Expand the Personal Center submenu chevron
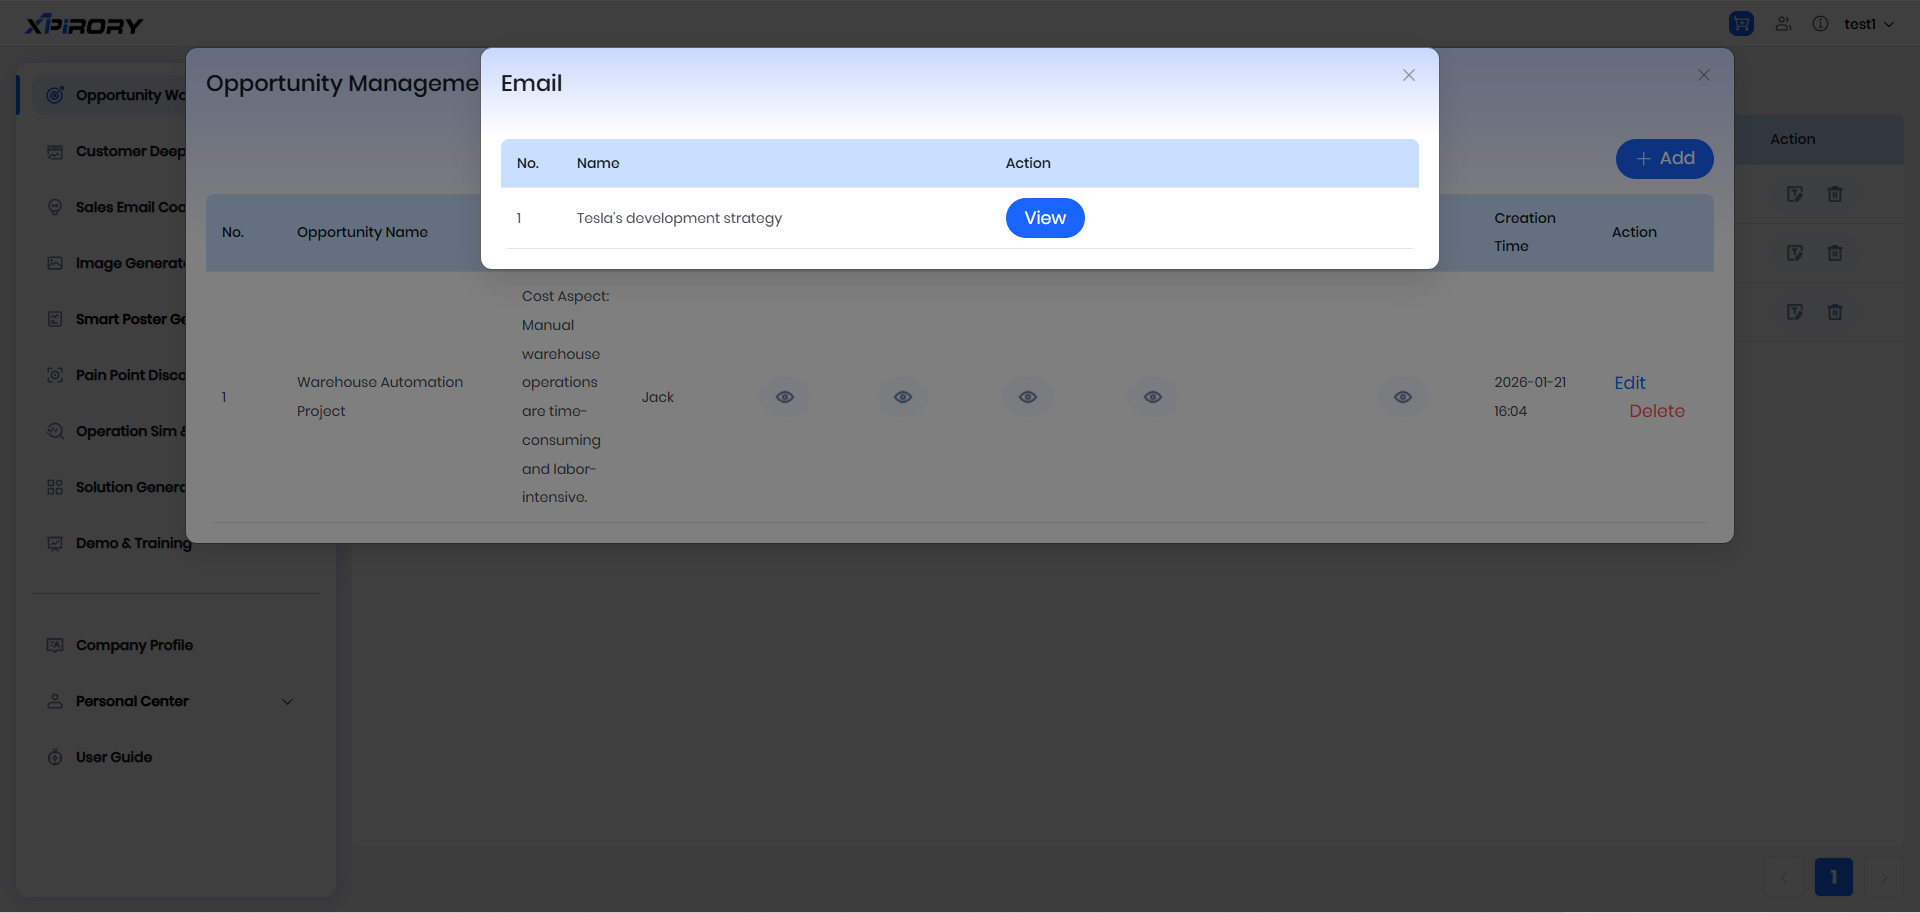The image size is (1920, 913). pyautogui.click(x=288, y=701)
